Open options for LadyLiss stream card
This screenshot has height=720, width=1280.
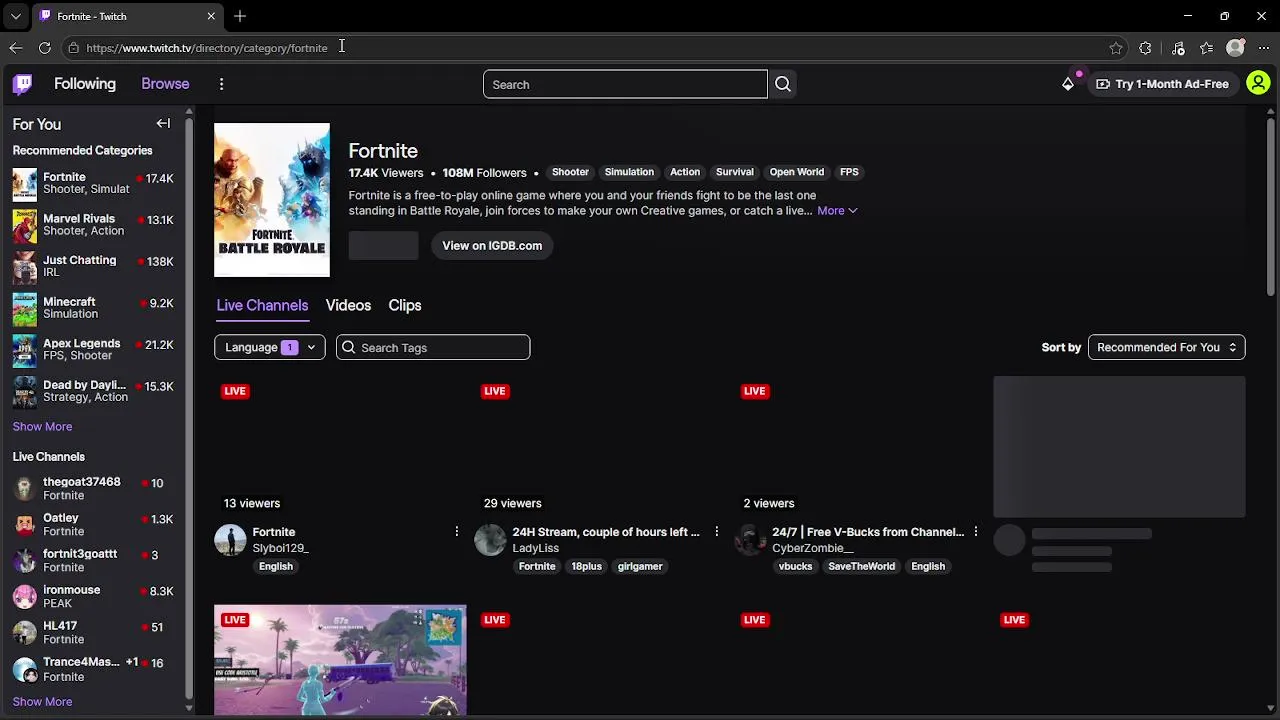coord(716,532)
